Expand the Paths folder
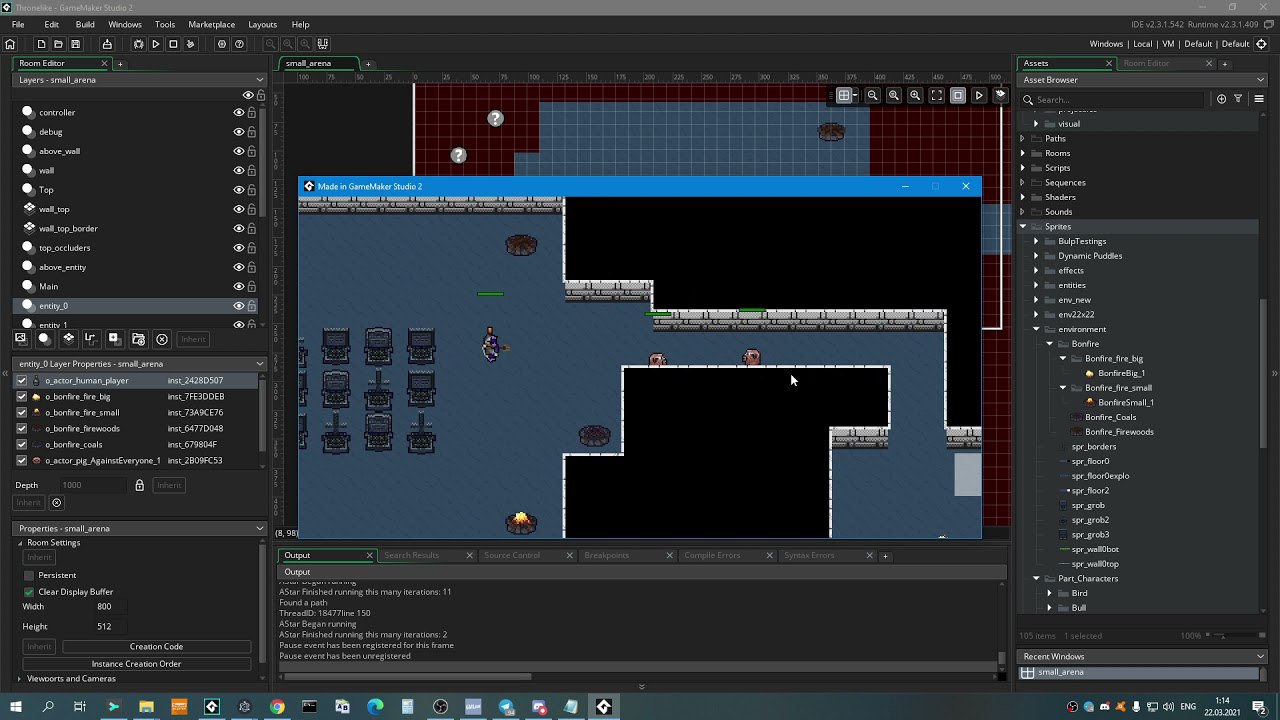1280x720 pixels. 1023,139
